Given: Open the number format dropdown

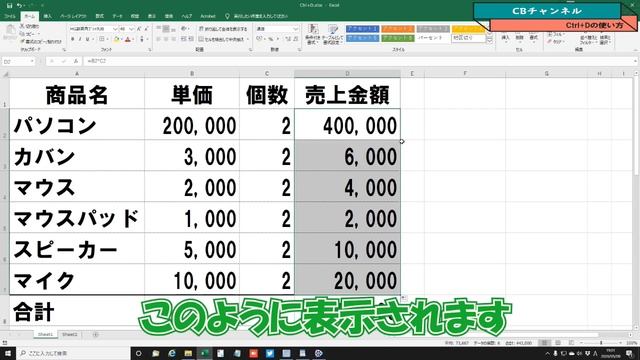Looking at the screenshot, I should click(295, 29).
